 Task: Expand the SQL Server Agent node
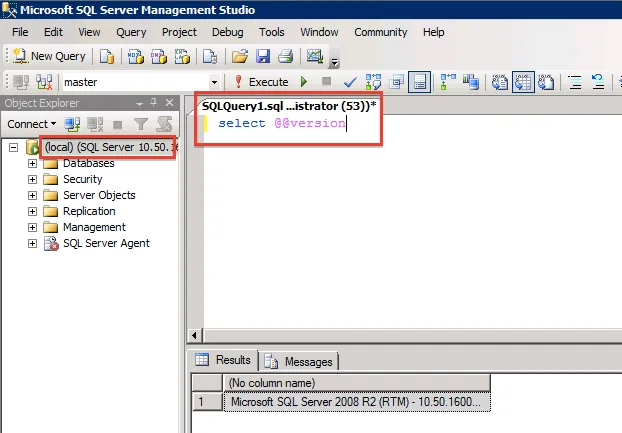pyautogui.click(x=33, y=243)
